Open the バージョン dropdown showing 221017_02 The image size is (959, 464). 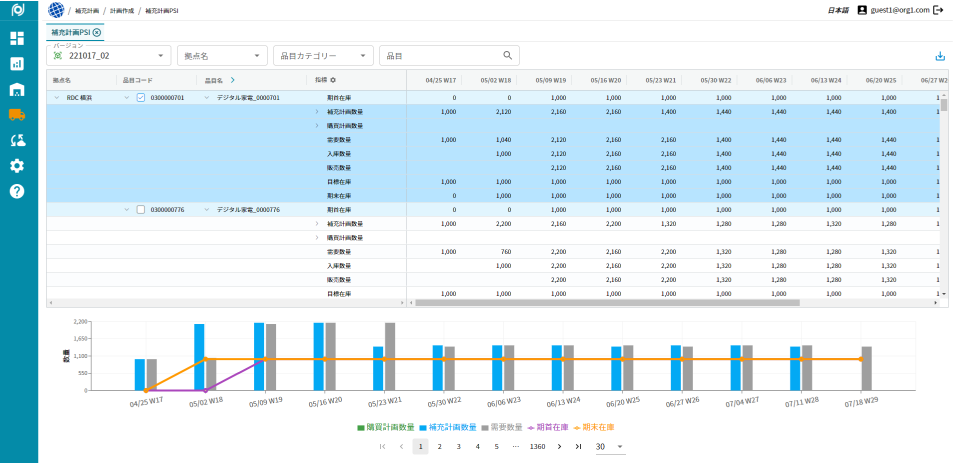click(x=110, y=56)
